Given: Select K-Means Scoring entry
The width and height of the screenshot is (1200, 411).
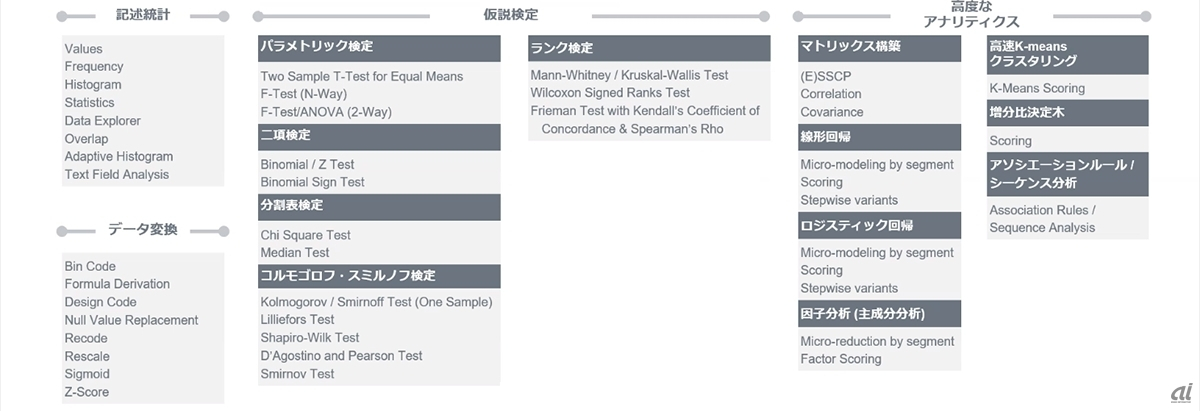Looking at the screenshot, I should click(x=1036, y=88).
